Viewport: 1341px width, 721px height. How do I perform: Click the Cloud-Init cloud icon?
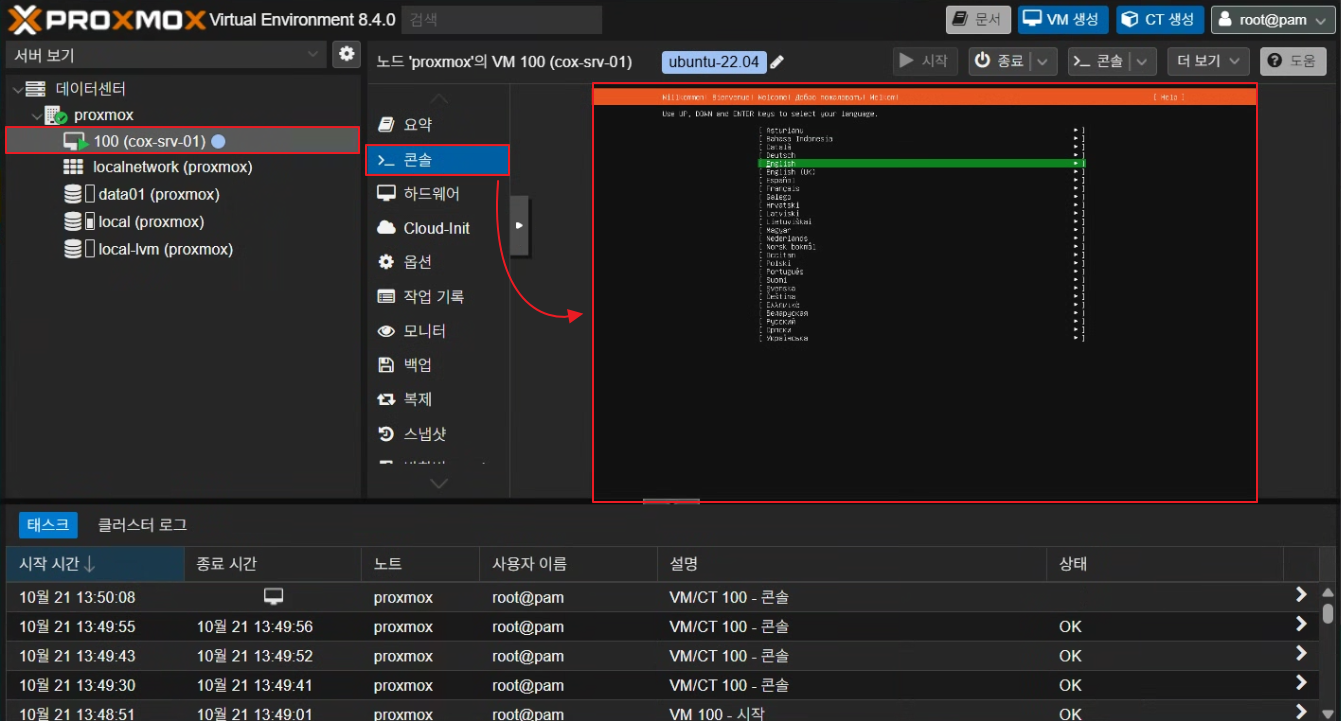tap(386, 228)
